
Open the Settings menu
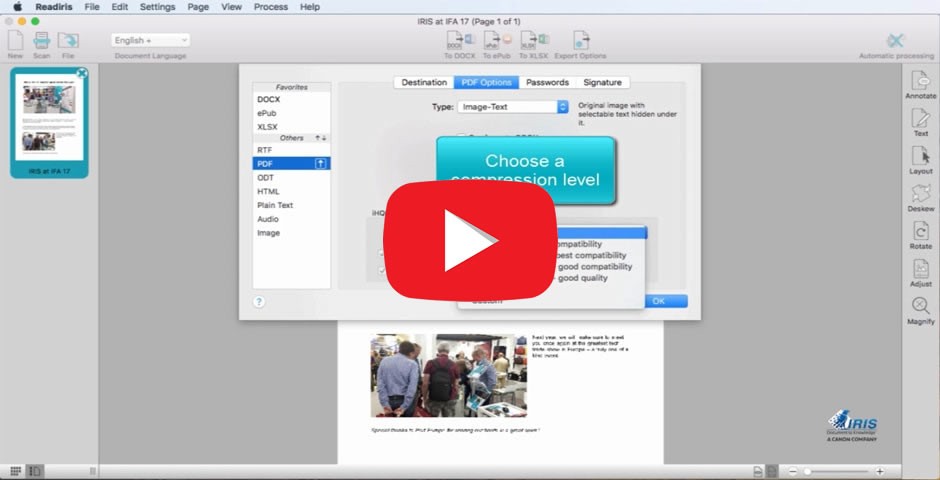pos(158,7)
